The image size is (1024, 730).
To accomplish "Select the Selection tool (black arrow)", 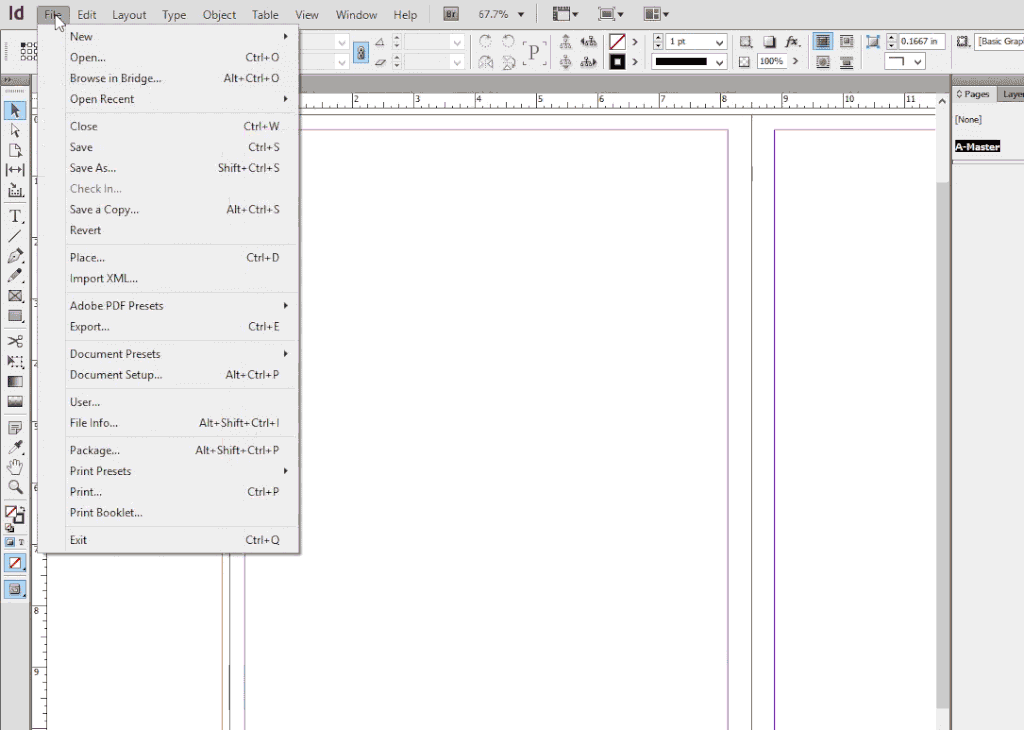I will coord(14,110).
